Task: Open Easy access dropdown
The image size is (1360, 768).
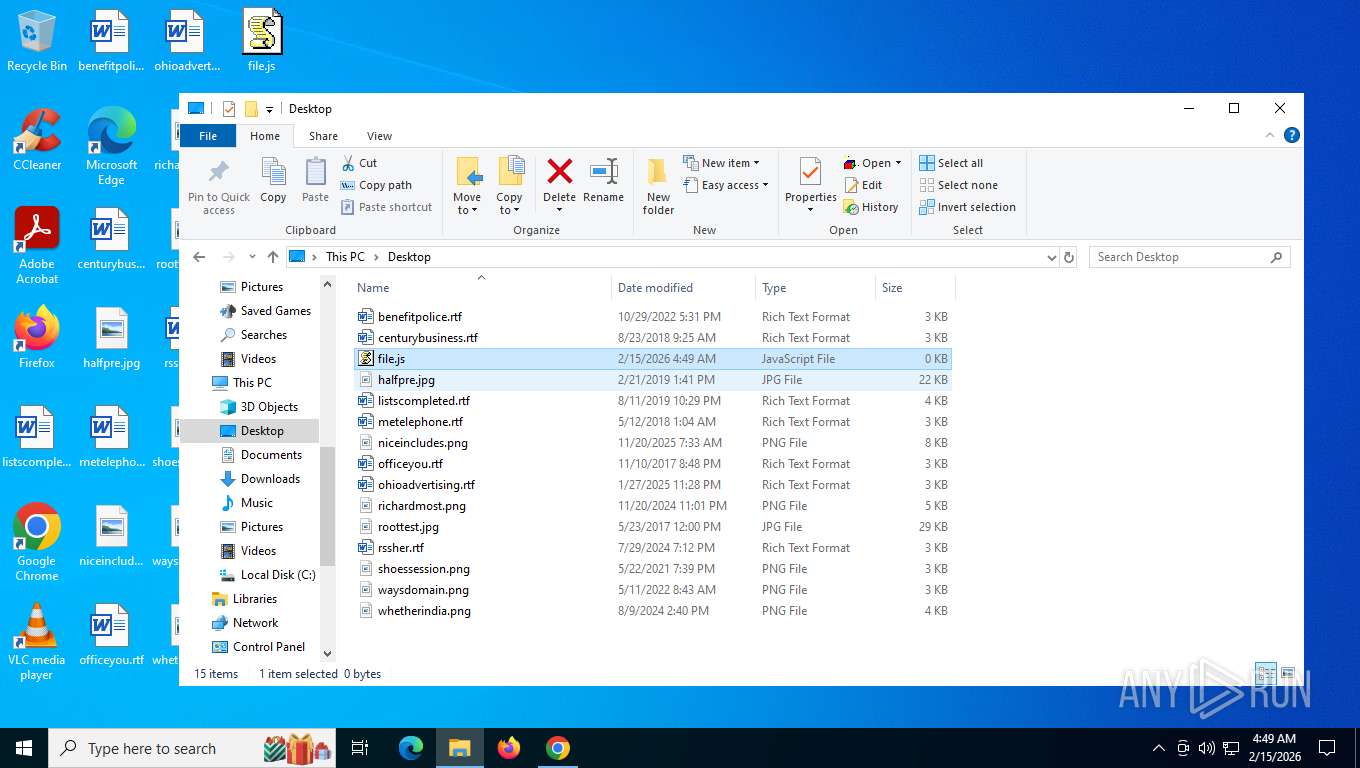Action: 726,185
